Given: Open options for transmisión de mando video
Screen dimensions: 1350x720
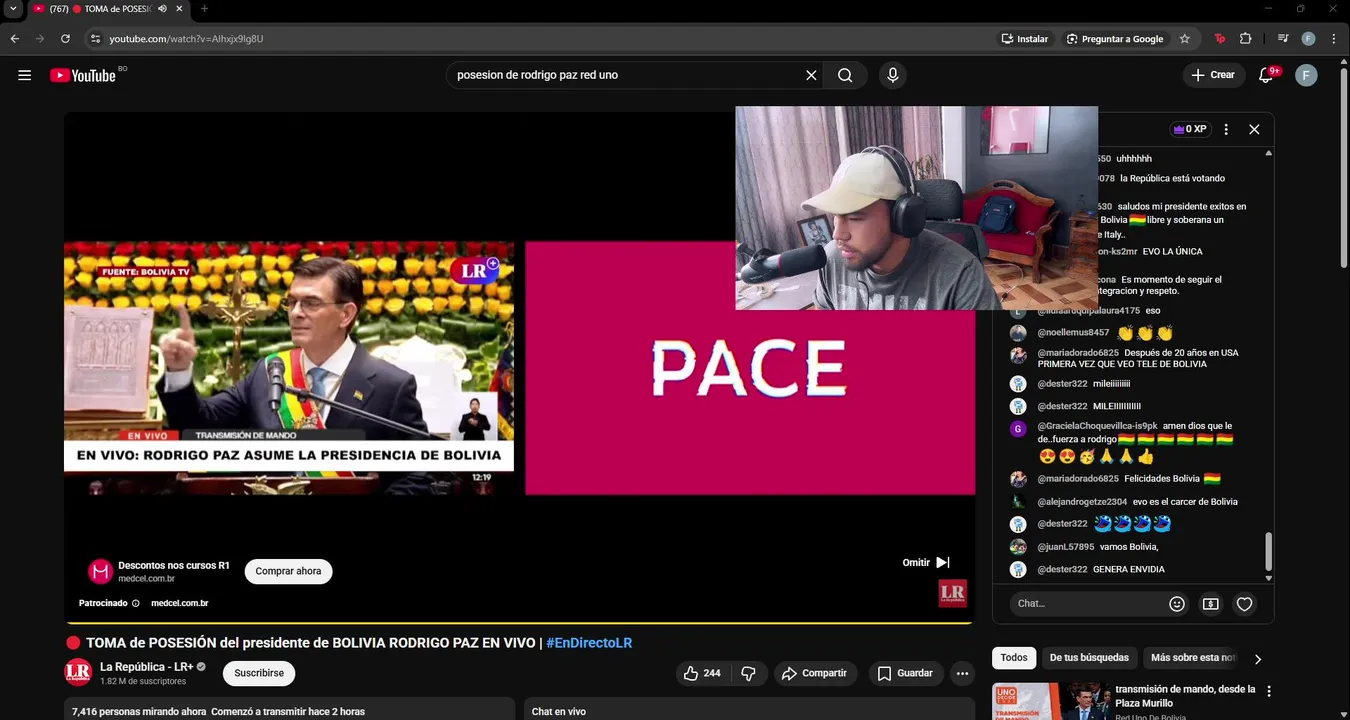Looking at the screenshot, I should [x=1269, y=691].
